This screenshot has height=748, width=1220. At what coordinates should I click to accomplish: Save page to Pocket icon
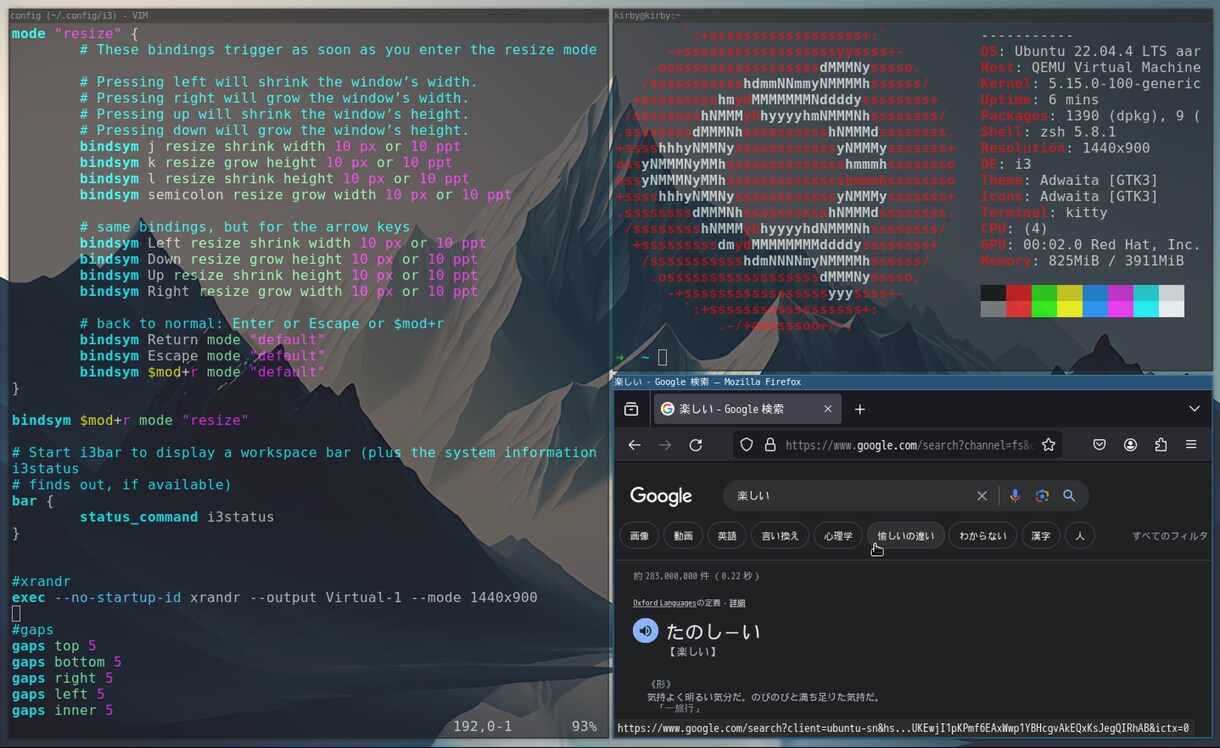(x=1099, y=445)
